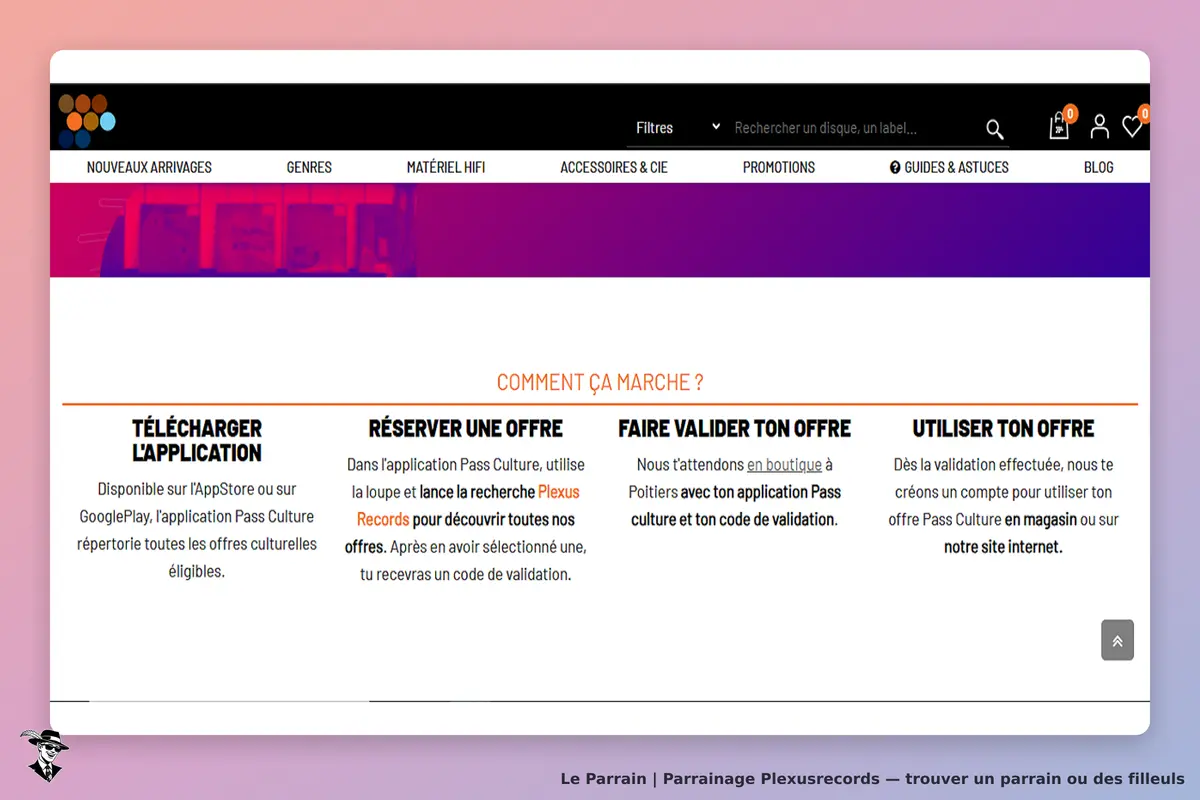
Task: Click the 'TÉLÉCHARGER L'APPLICATION' heading
Action: click(x=197, y=440)
